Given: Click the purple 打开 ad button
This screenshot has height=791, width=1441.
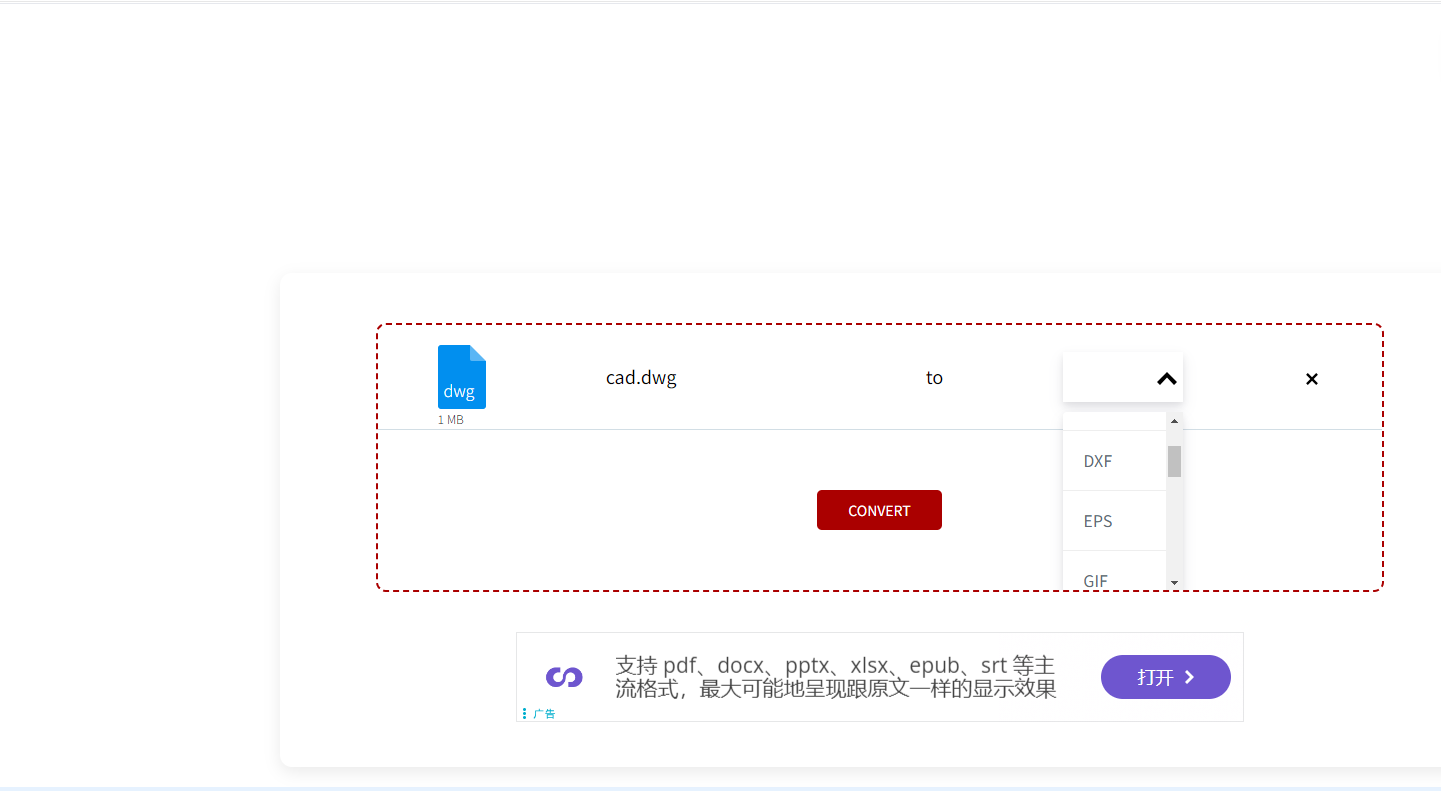Looking at the screenshot, I should click(x=1165, y=677).
